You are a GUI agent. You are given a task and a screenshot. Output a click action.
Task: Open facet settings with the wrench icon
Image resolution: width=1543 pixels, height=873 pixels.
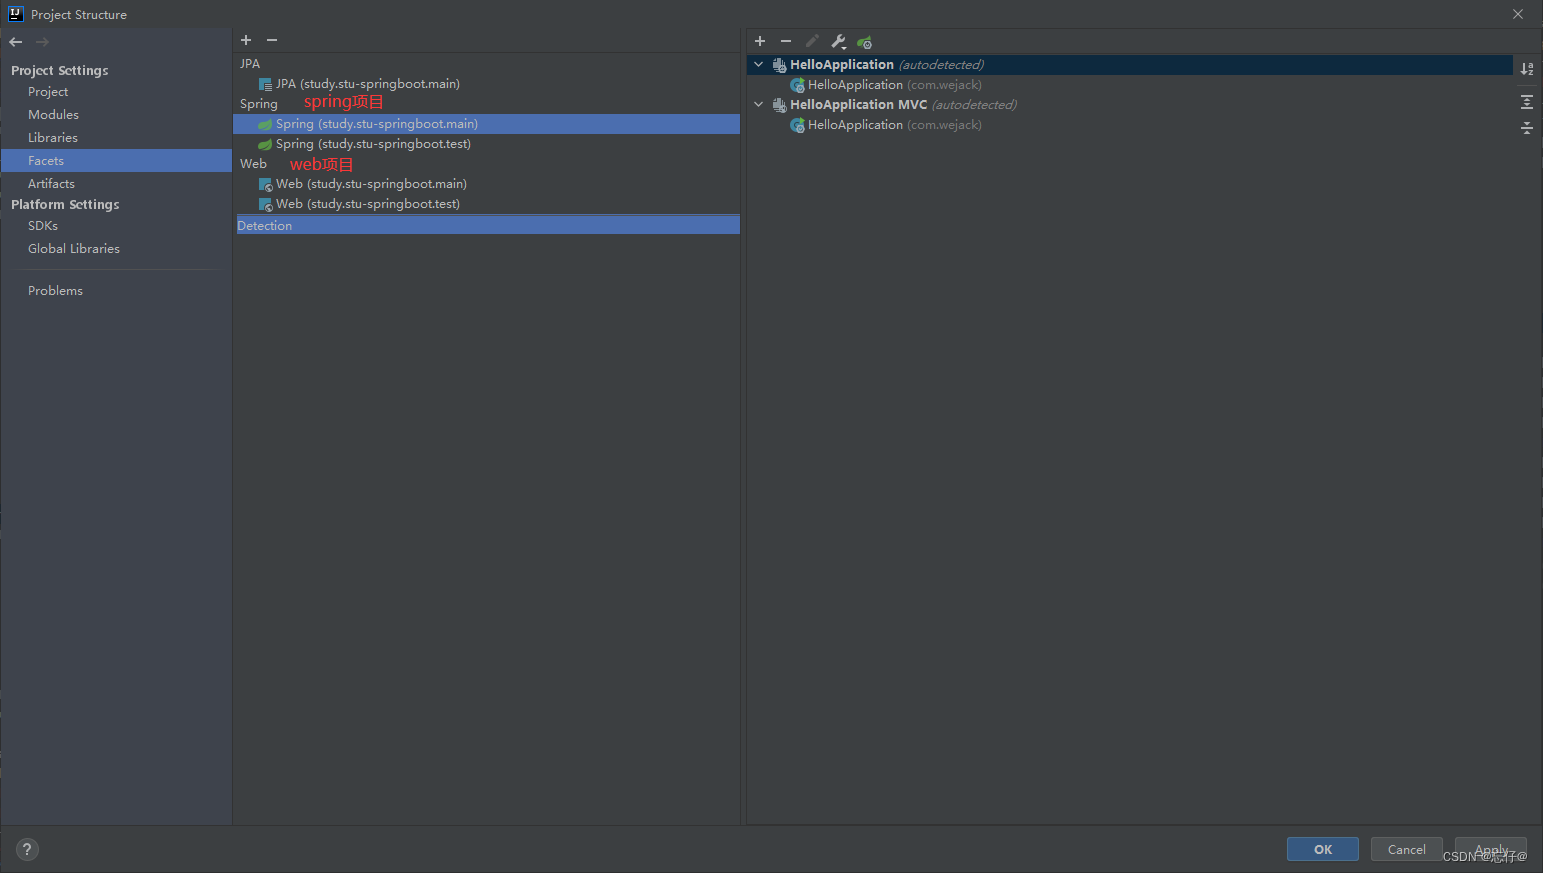pyautogui.click(x=838, y=41)
